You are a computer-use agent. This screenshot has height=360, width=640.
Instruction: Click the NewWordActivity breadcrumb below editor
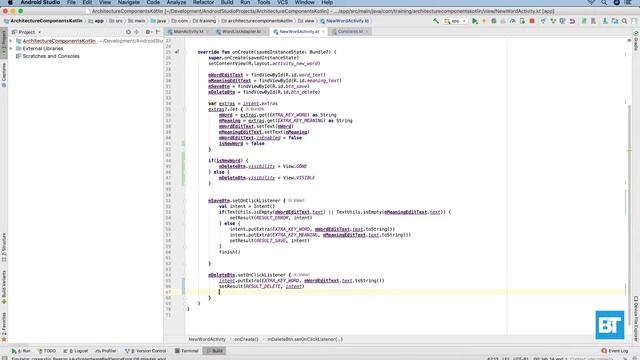207,340
